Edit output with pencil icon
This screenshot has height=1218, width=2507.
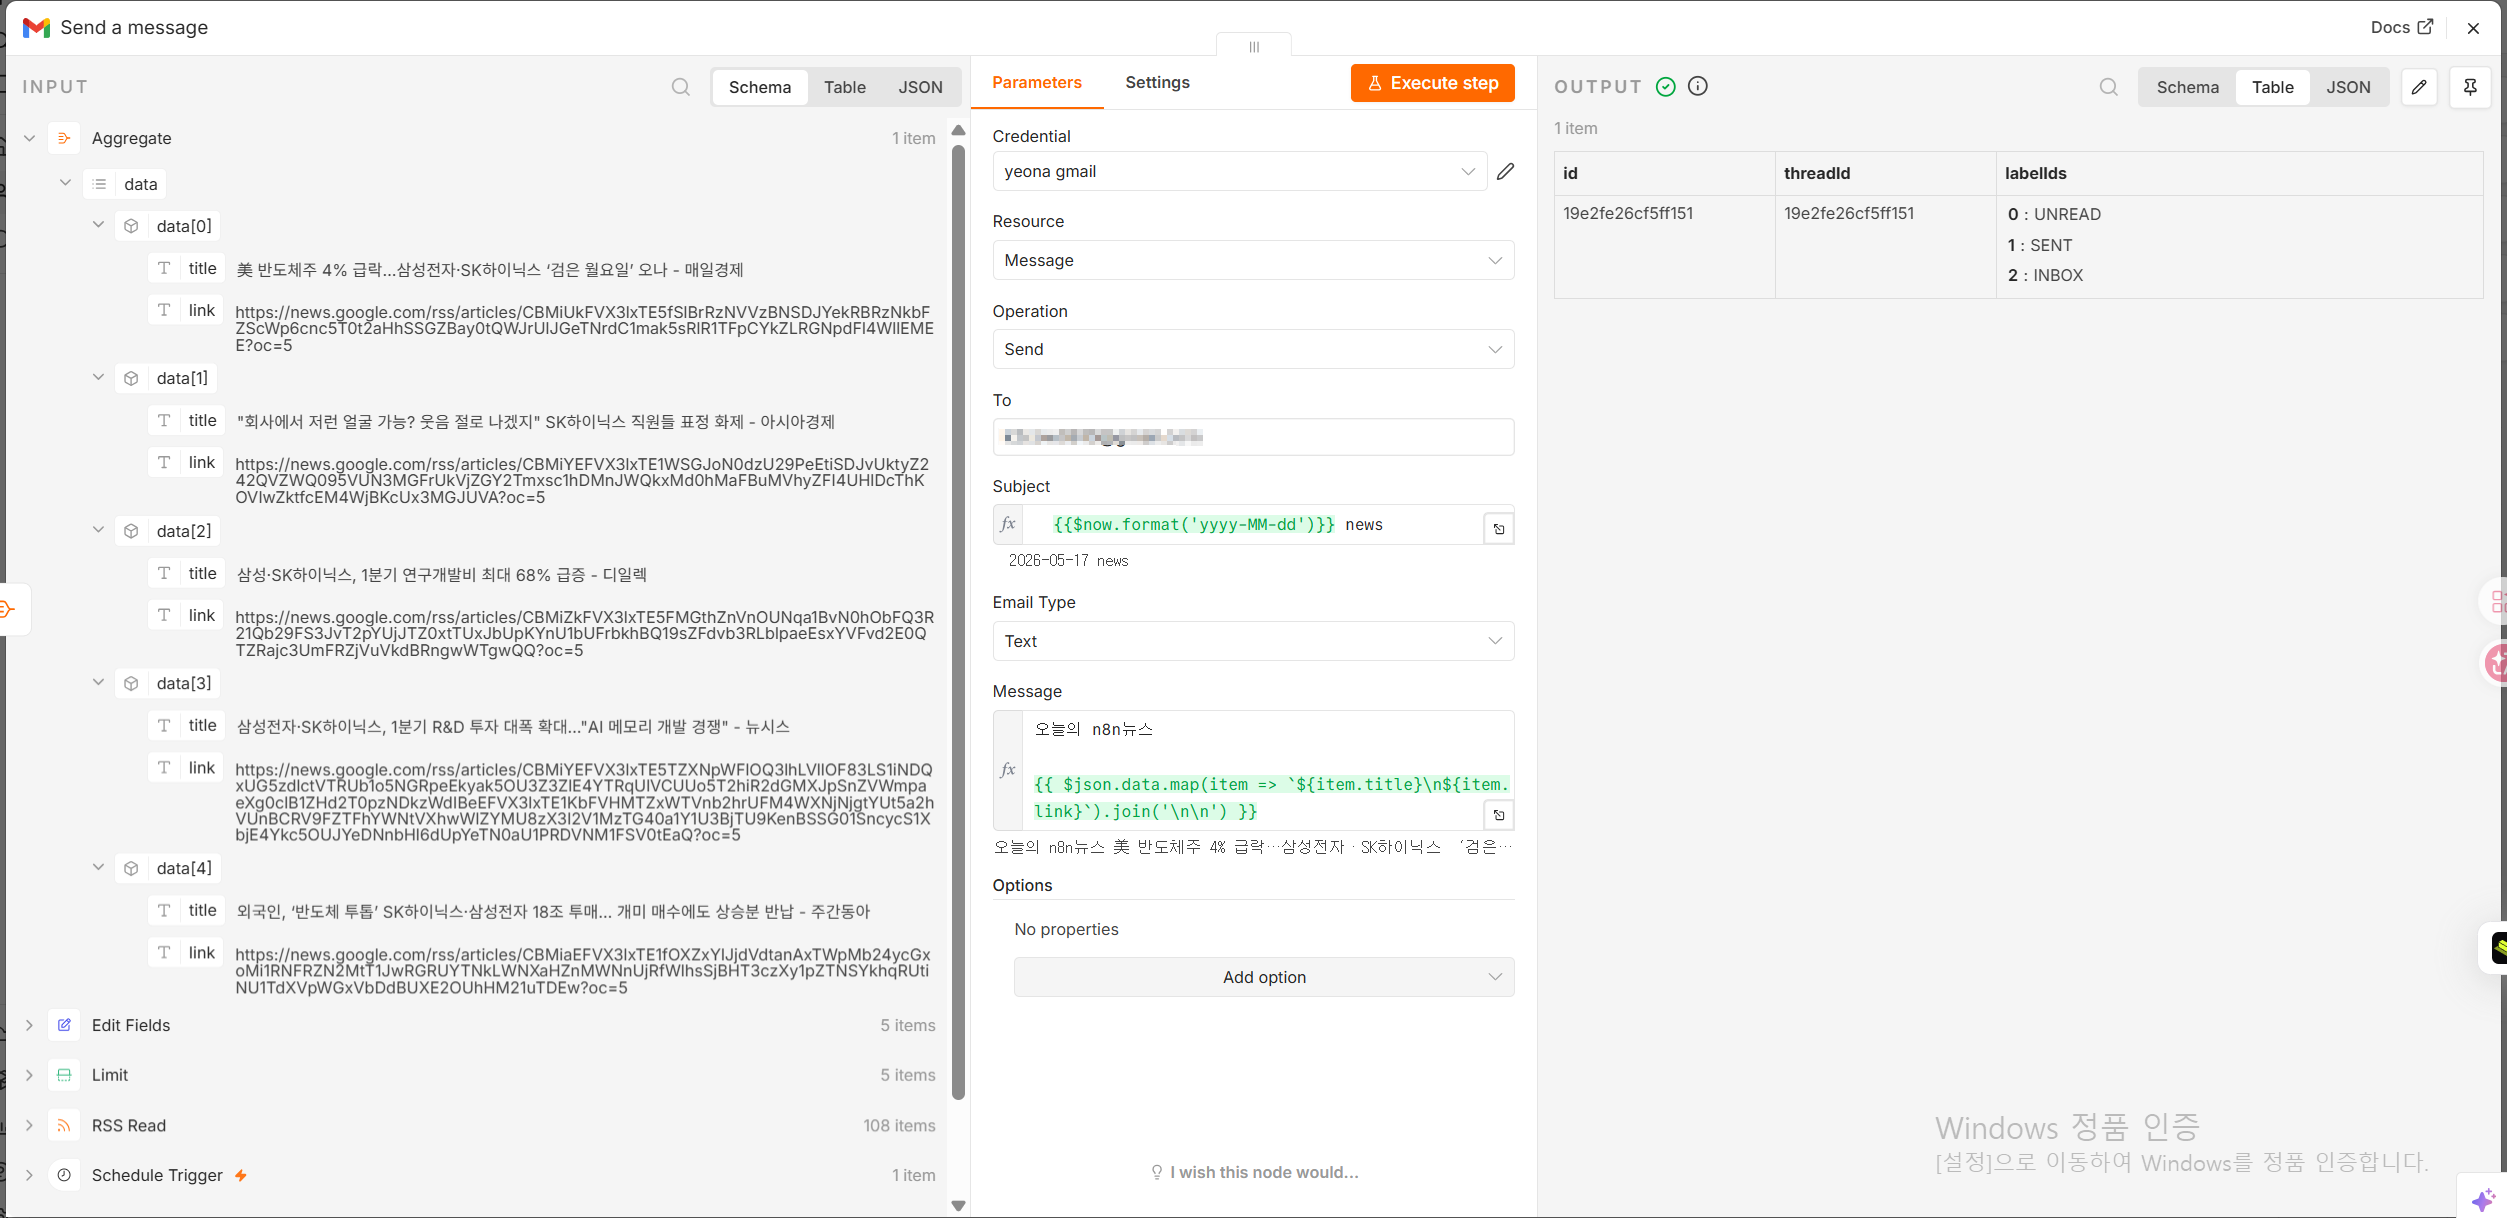[2419, 87]
